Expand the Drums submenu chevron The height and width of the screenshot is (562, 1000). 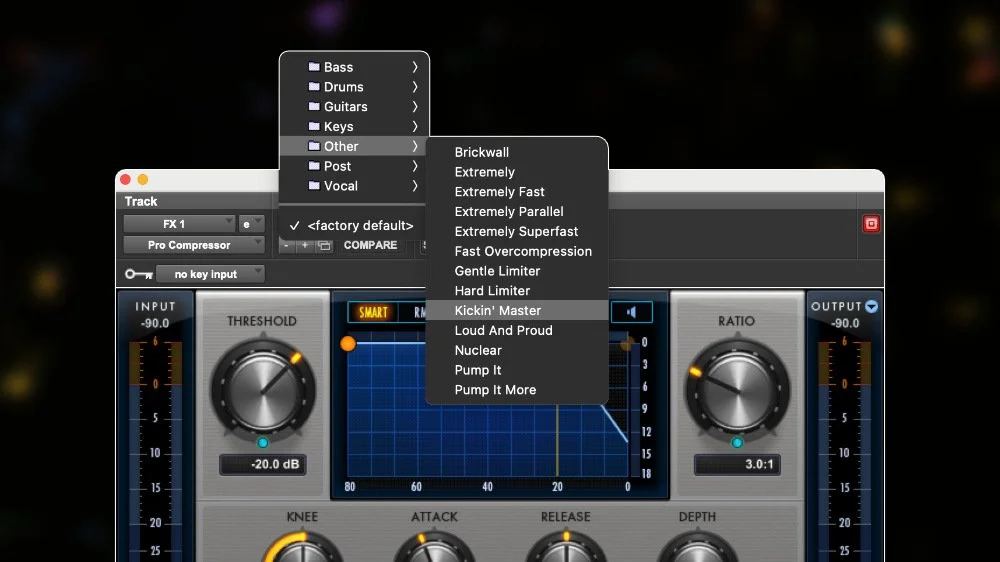click(415, 87)
